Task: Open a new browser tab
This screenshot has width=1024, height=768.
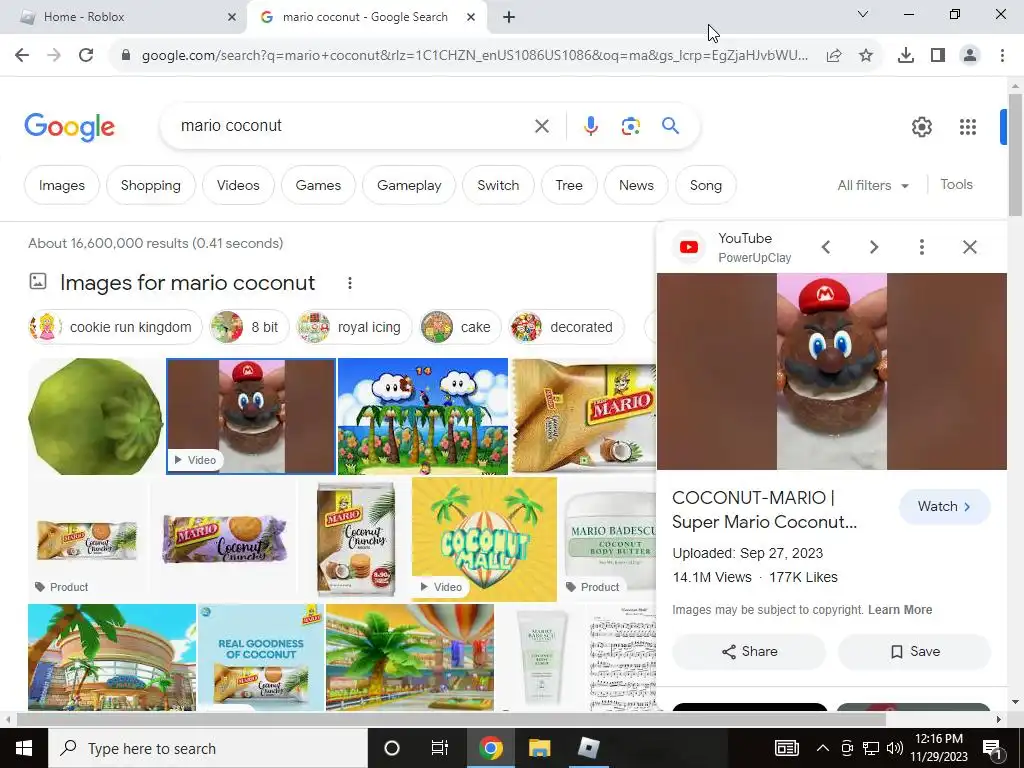Action: (x=509, y=17)
